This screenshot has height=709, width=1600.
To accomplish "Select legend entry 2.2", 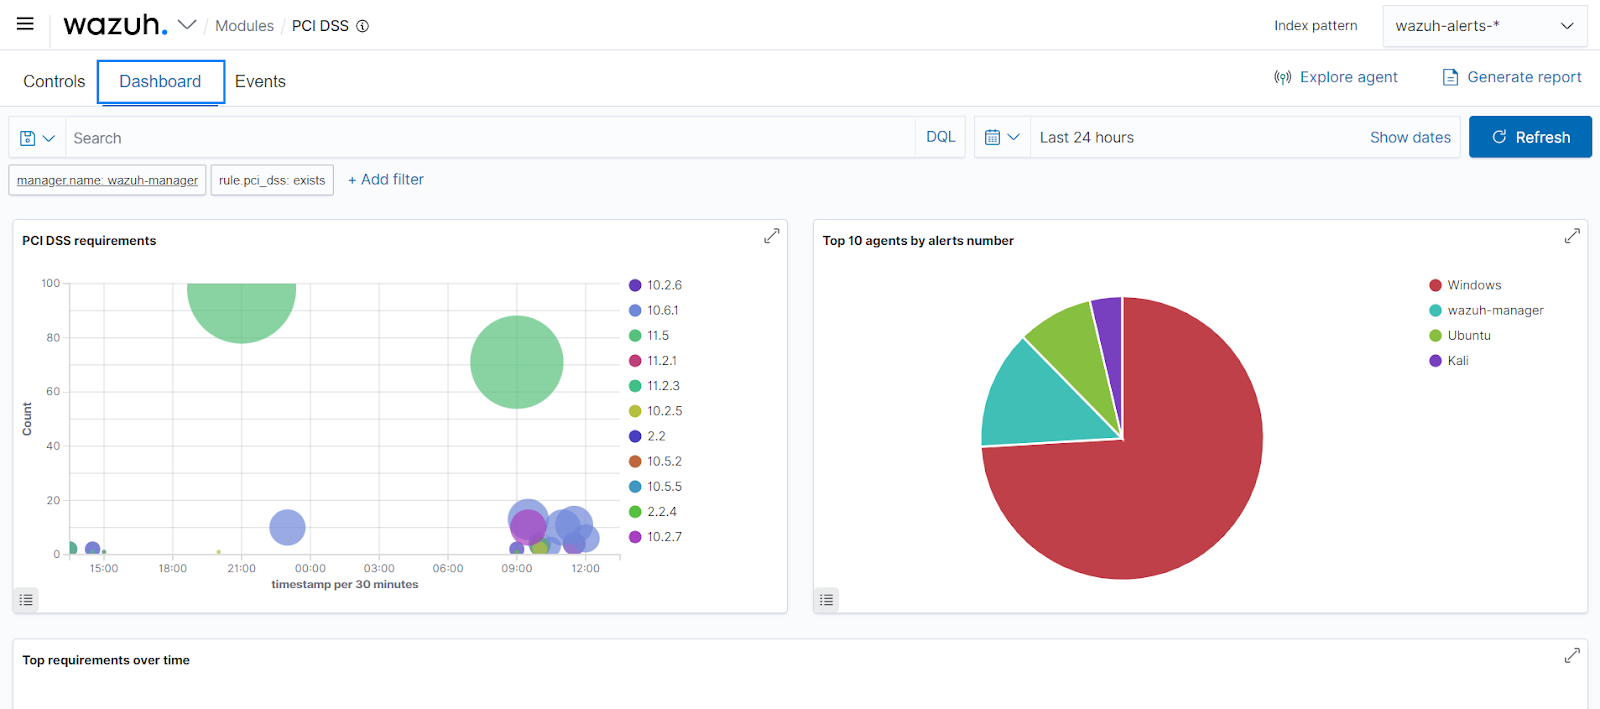I will coord(647,436).
